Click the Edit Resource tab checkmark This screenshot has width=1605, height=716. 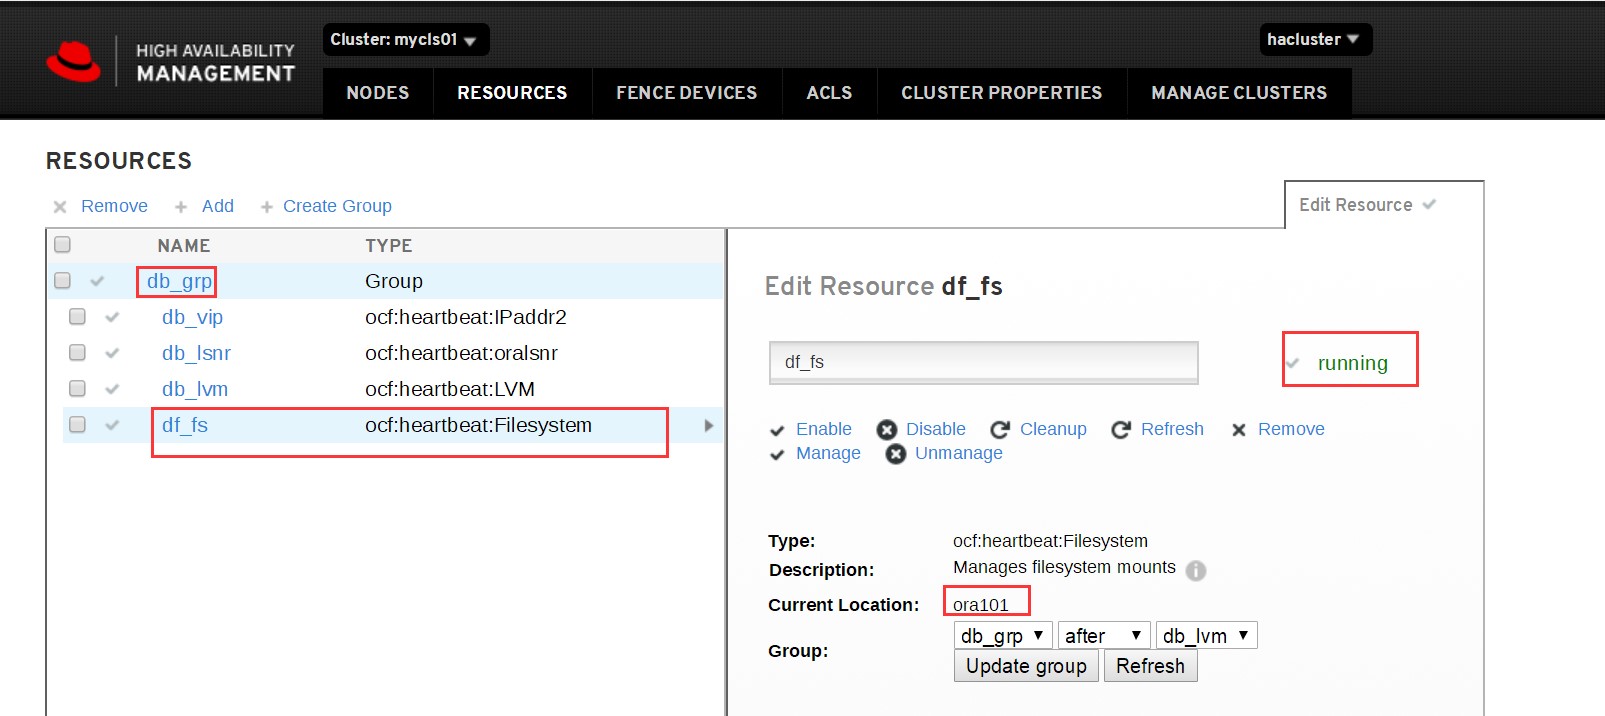pyautogui.click(x=1429, y=204)
